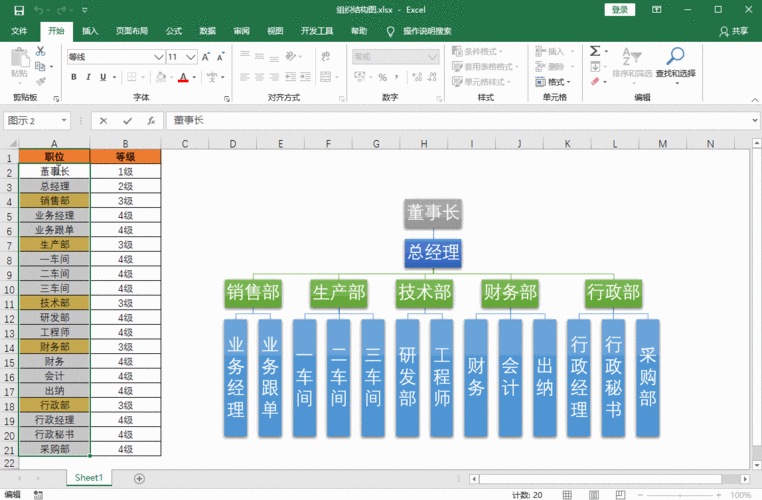762x500 pixels.
Task: Click the Increase Decimal icon
Action: click(x=417, y=77)
